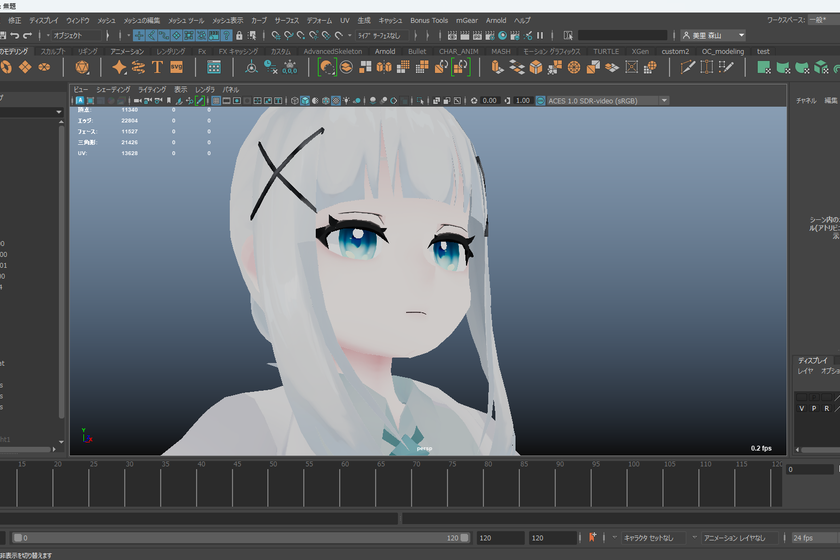The height and width of the screenshot is (560, 840).
Task: Toggle the layer P playback box
Action: tap(814, 408)
